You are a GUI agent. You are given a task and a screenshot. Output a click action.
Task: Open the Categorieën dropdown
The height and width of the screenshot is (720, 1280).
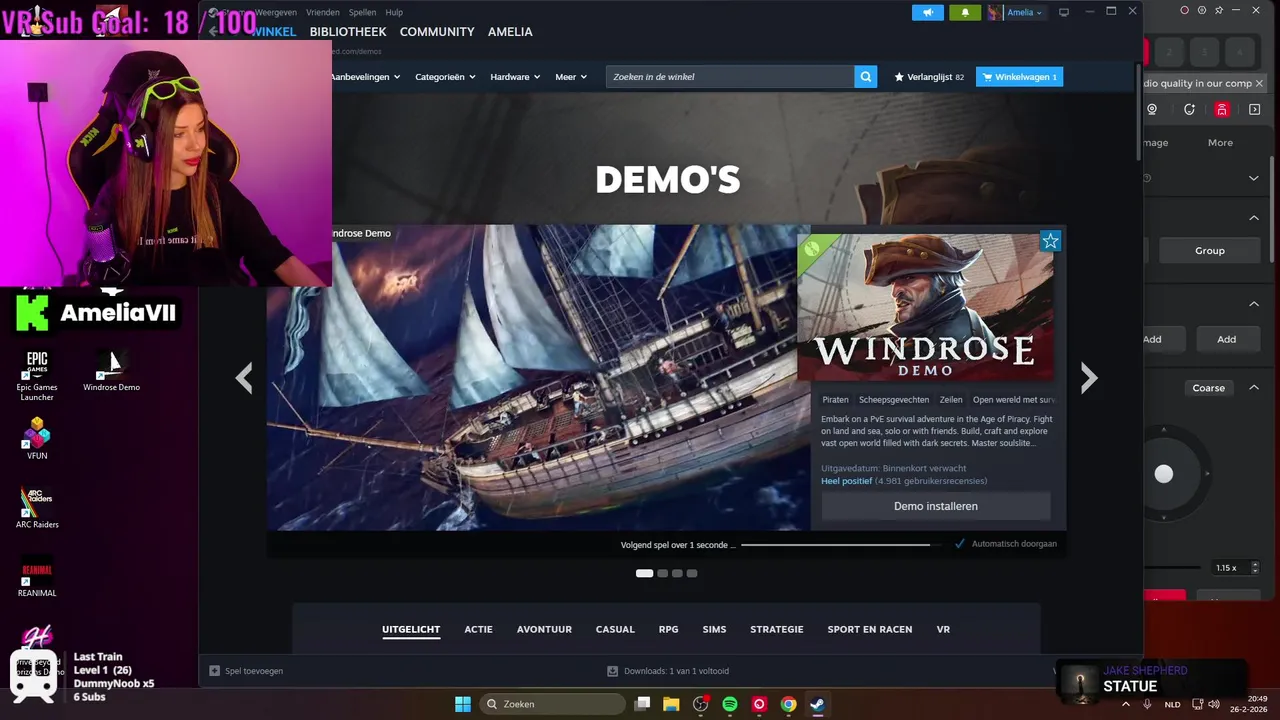pyautogui.click(x=445, y=77)
